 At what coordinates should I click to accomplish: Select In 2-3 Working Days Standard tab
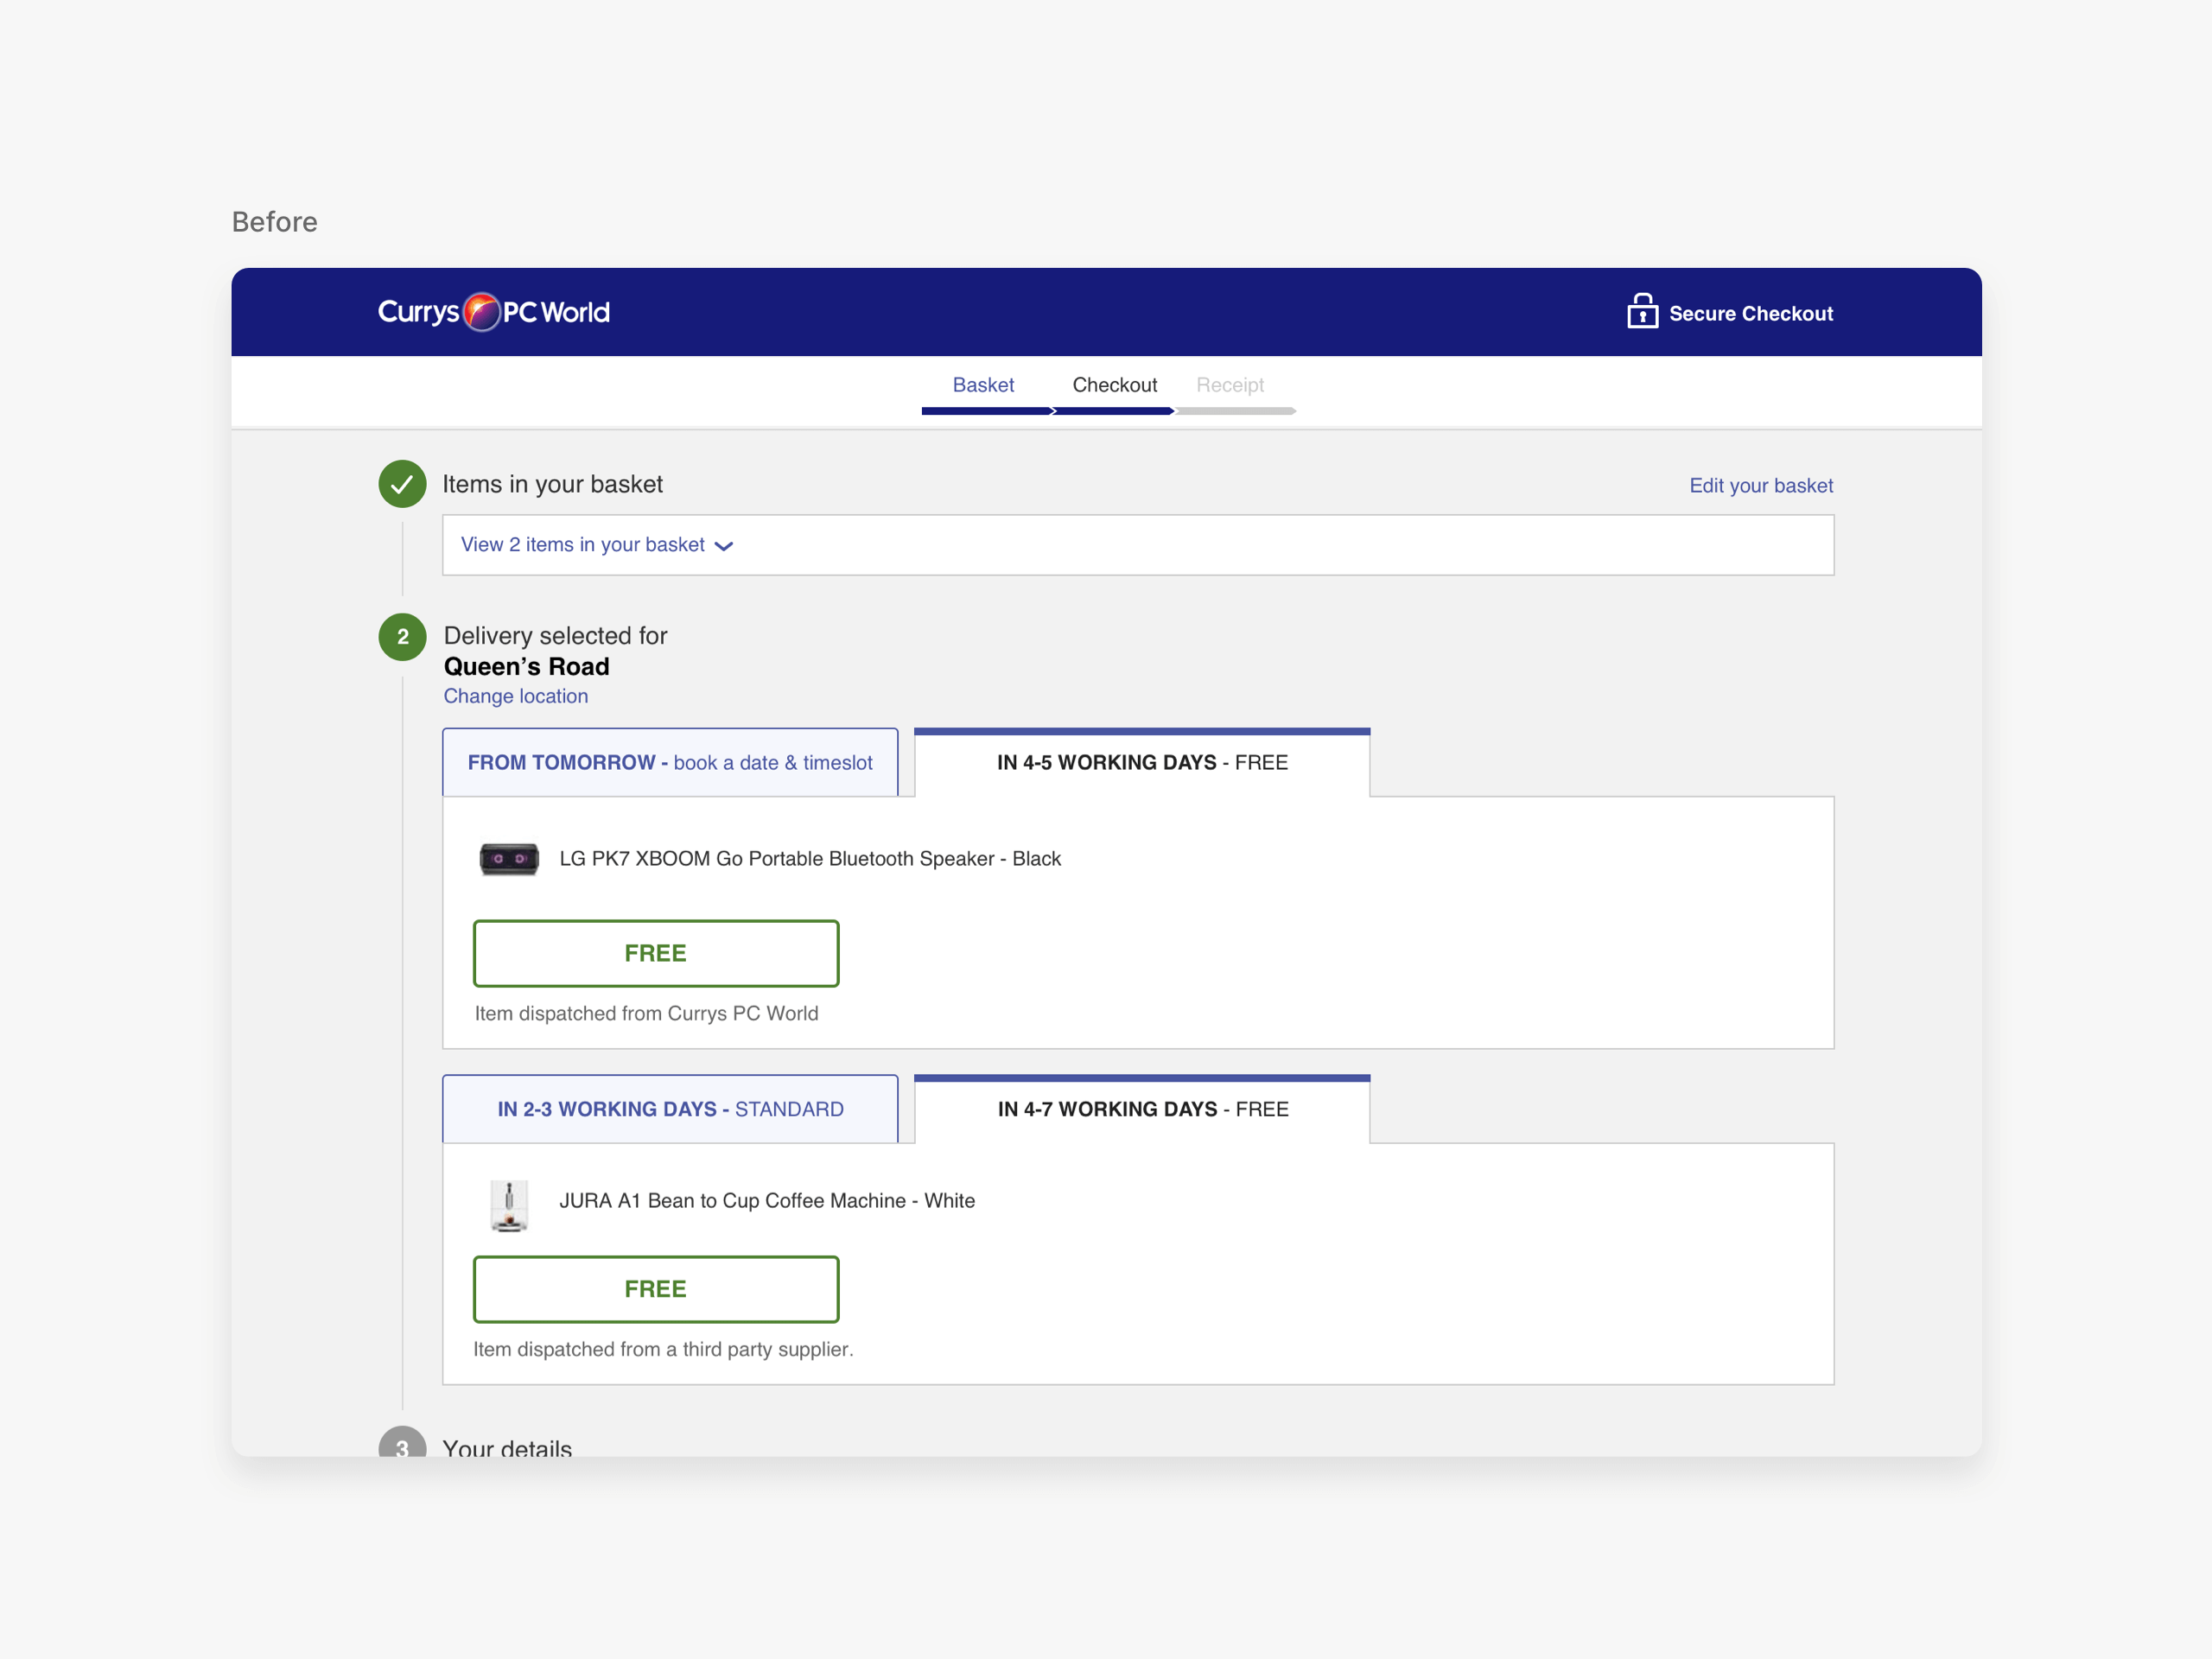pyautogui.click(x=670, y=1109)
